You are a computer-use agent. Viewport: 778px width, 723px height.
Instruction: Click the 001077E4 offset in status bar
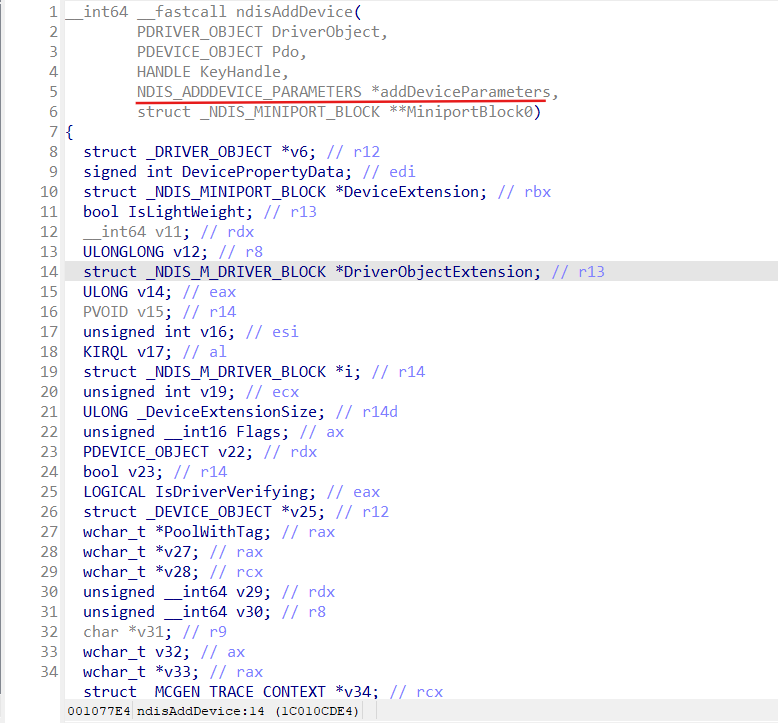click(96, 711)
